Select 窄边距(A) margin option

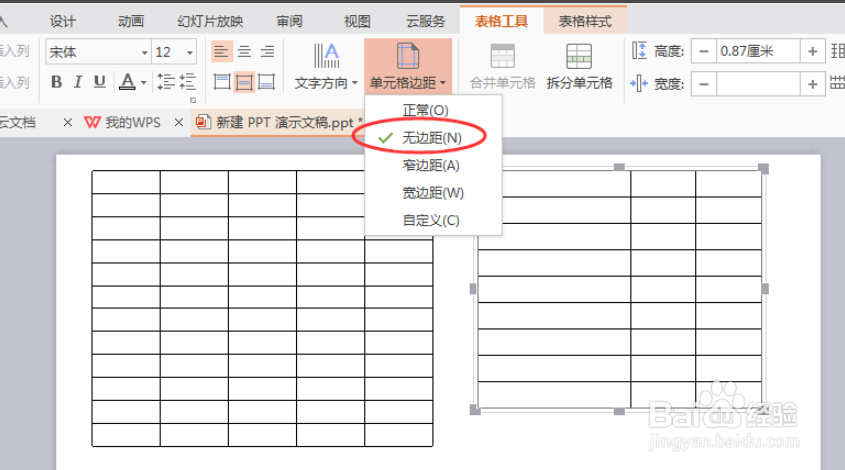[433, 165]
